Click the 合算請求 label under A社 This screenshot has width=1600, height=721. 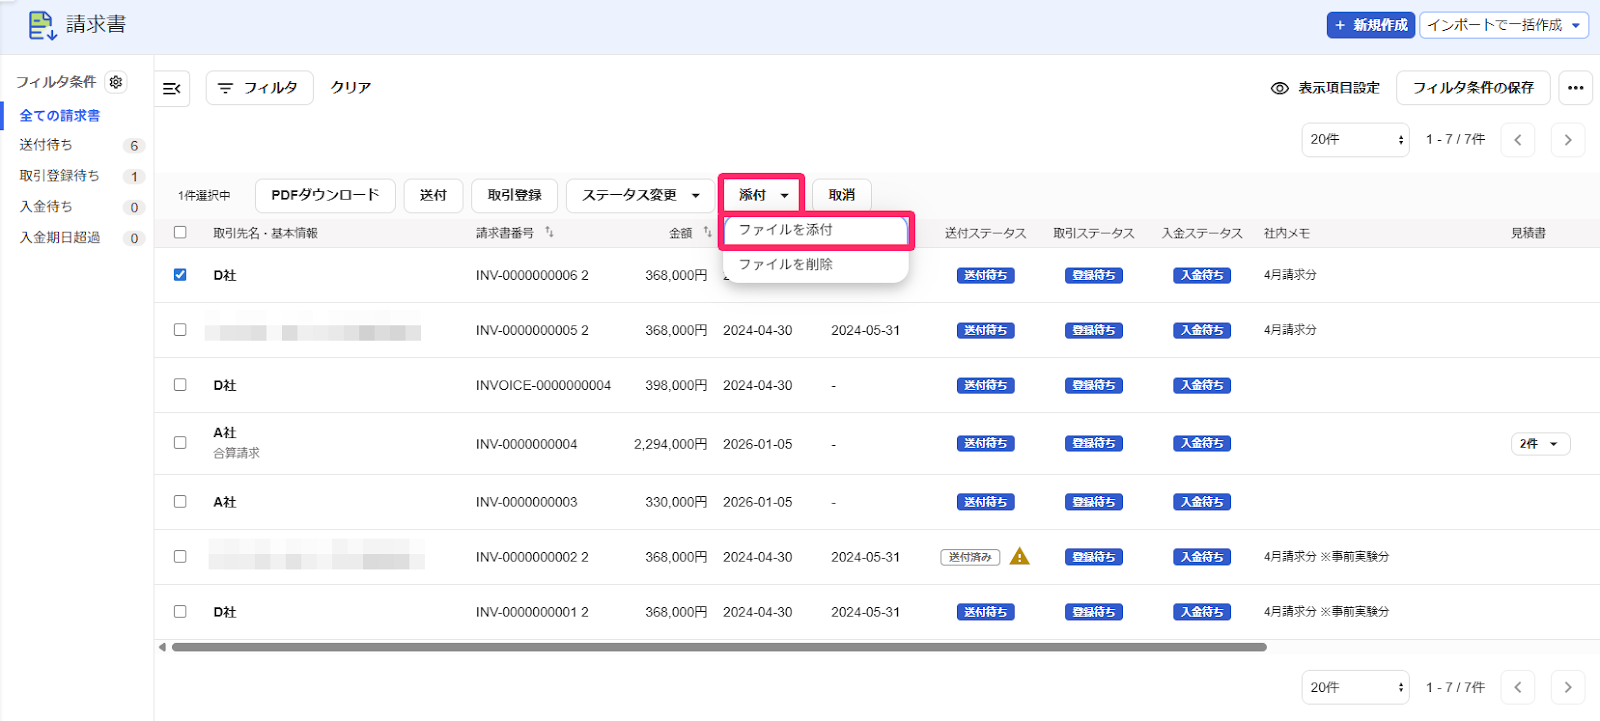(x=236, y=453)
